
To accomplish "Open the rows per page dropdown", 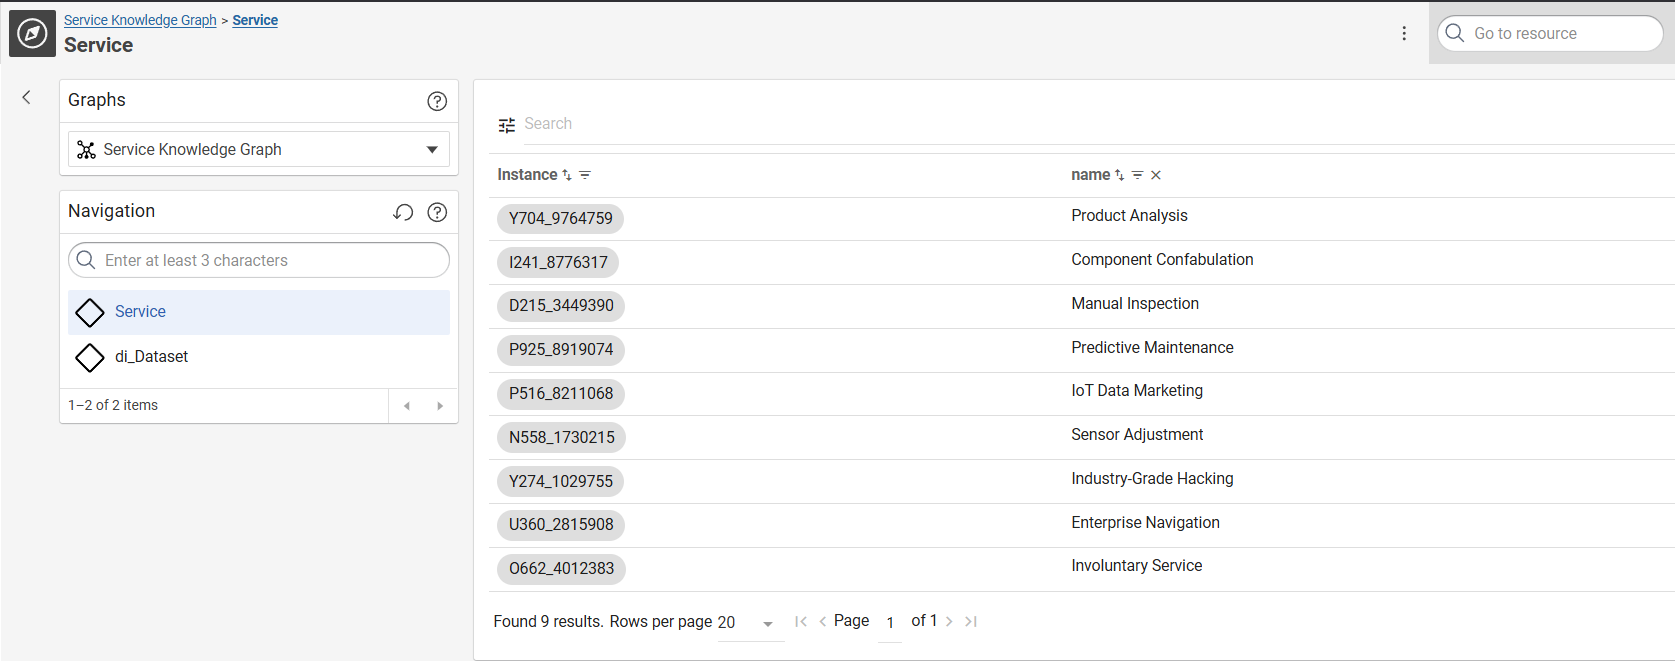I will (767, 623).
